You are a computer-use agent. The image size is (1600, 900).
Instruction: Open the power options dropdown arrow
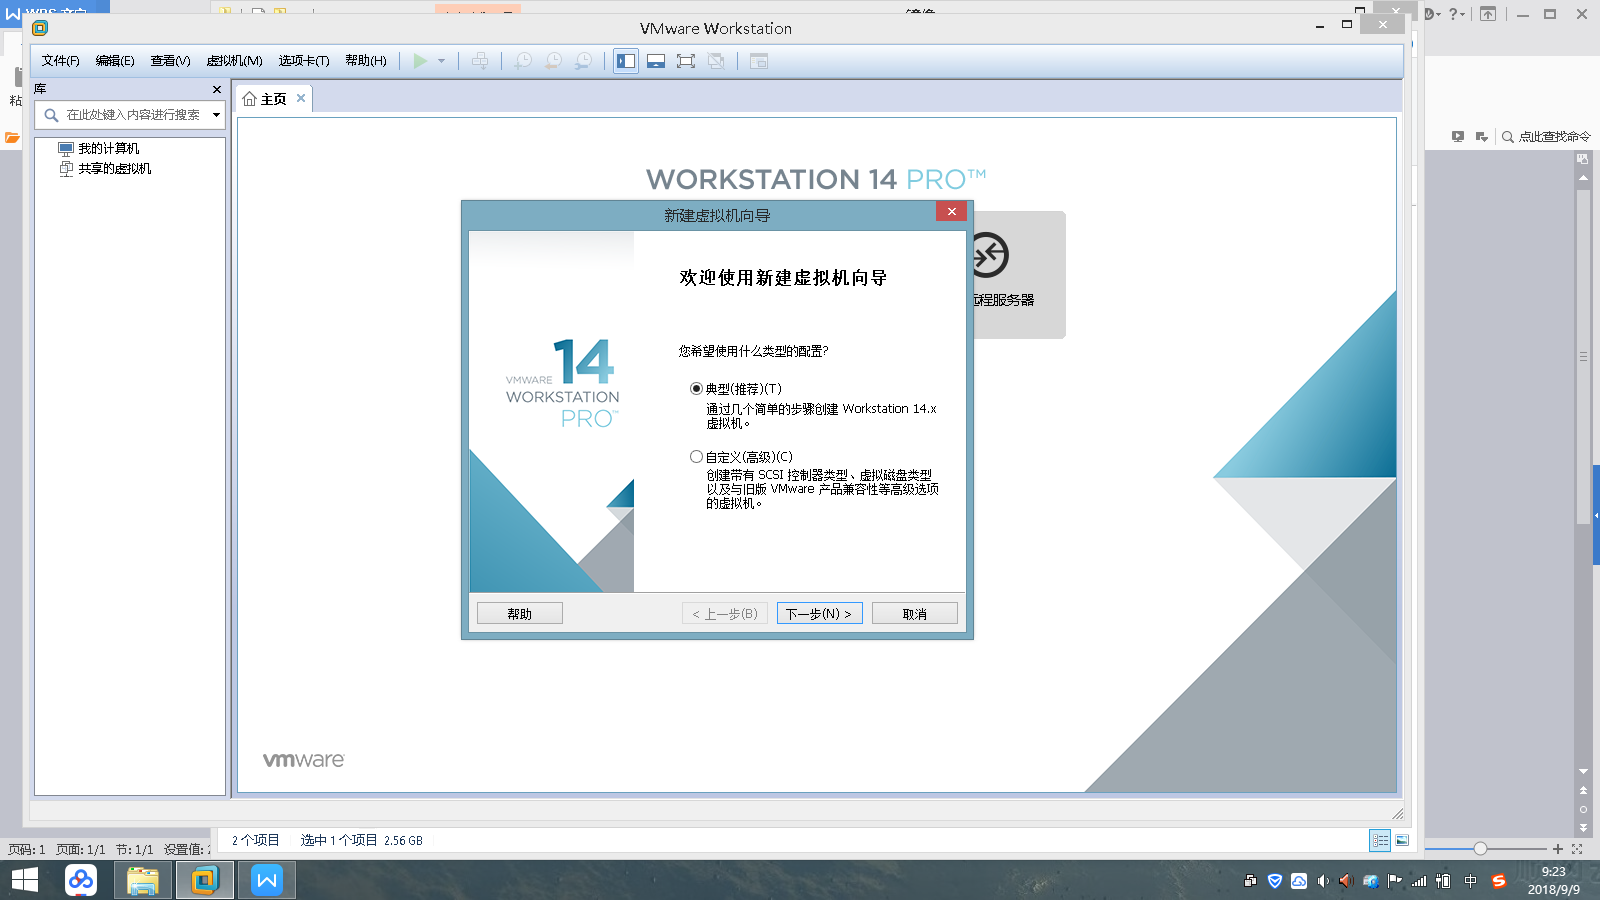[441, 61]
